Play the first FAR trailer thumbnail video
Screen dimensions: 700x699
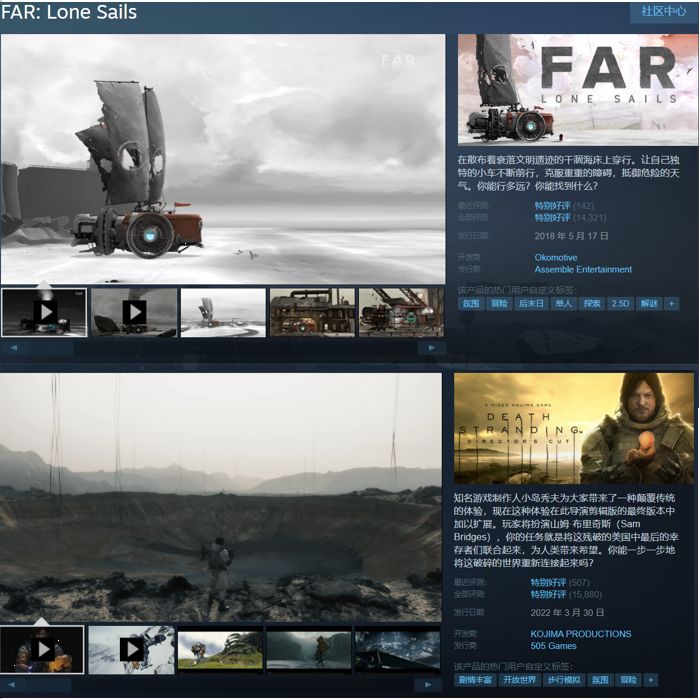[44, 312]
